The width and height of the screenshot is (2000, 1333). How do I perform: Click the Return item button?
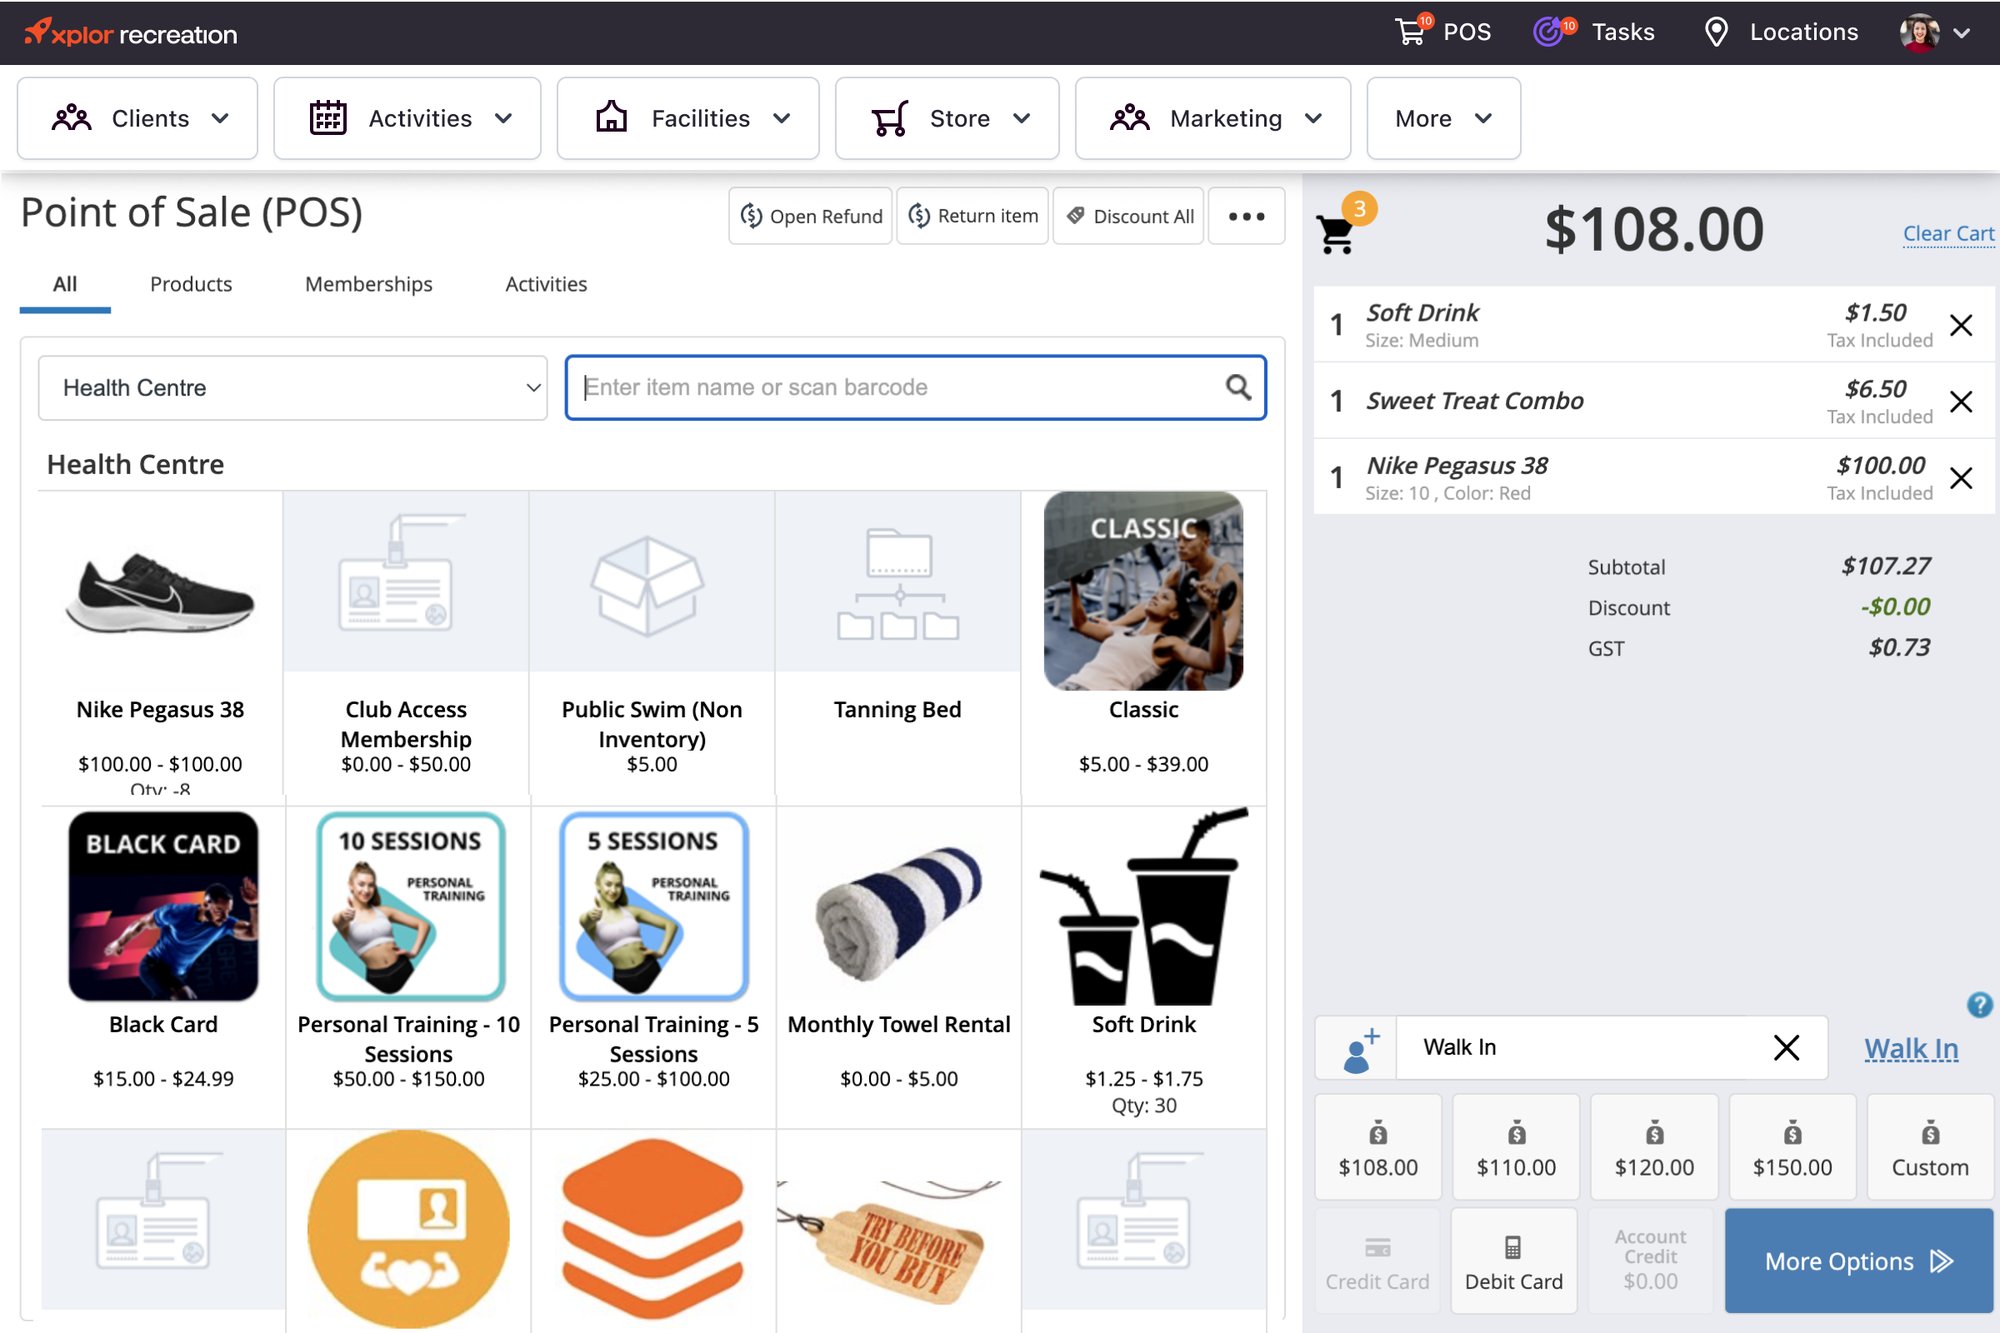(973, 216)
